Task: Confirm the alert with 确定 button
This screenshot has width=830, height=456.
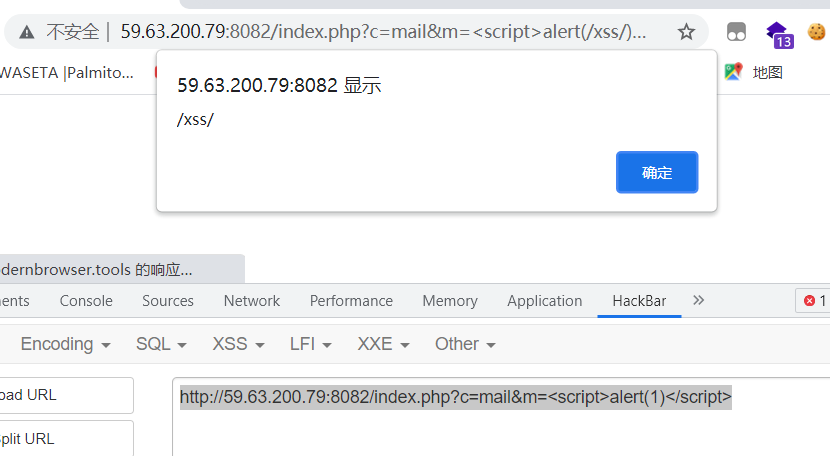Action: [x=657, y=172]
